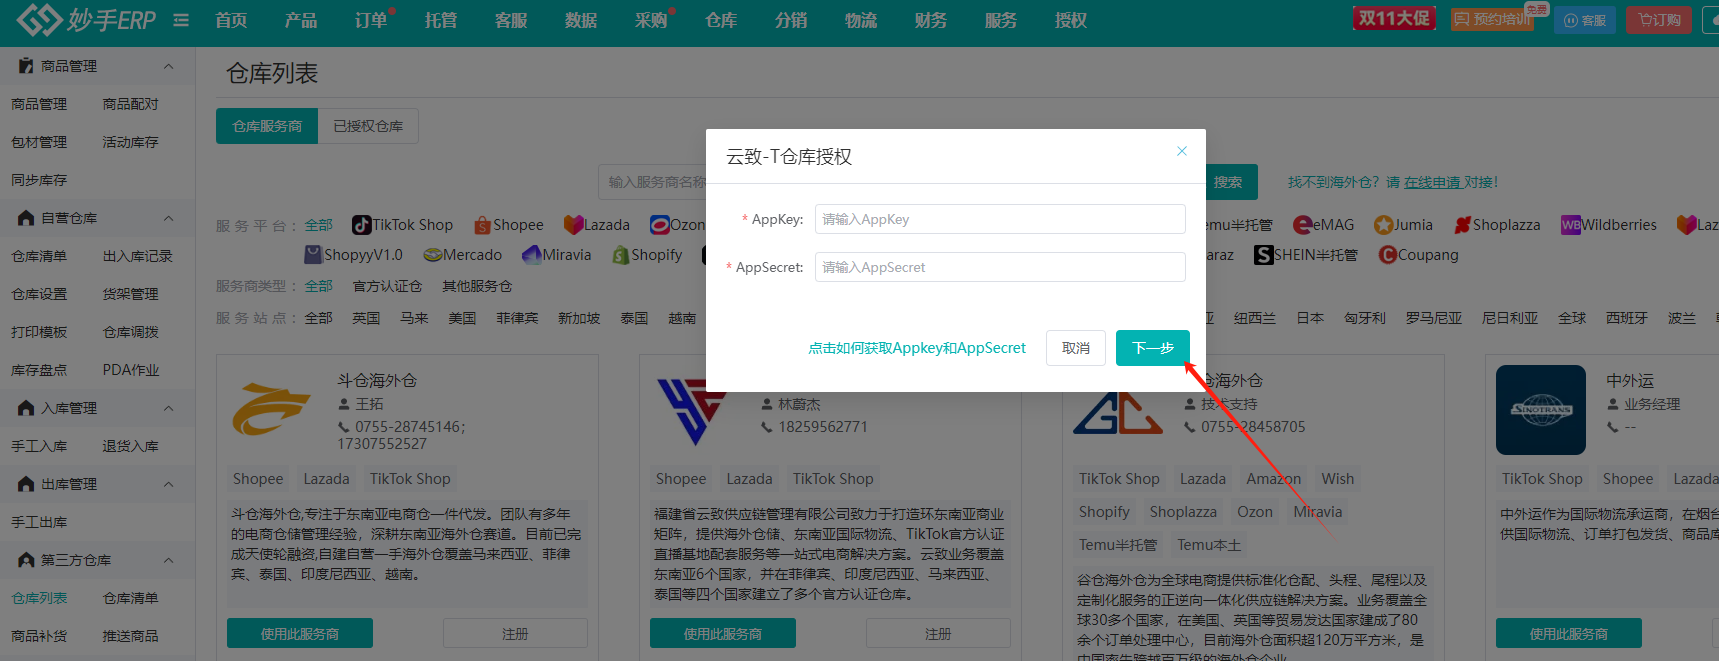
Task: Open 同步库存 in sidebar
Action: 39,180
